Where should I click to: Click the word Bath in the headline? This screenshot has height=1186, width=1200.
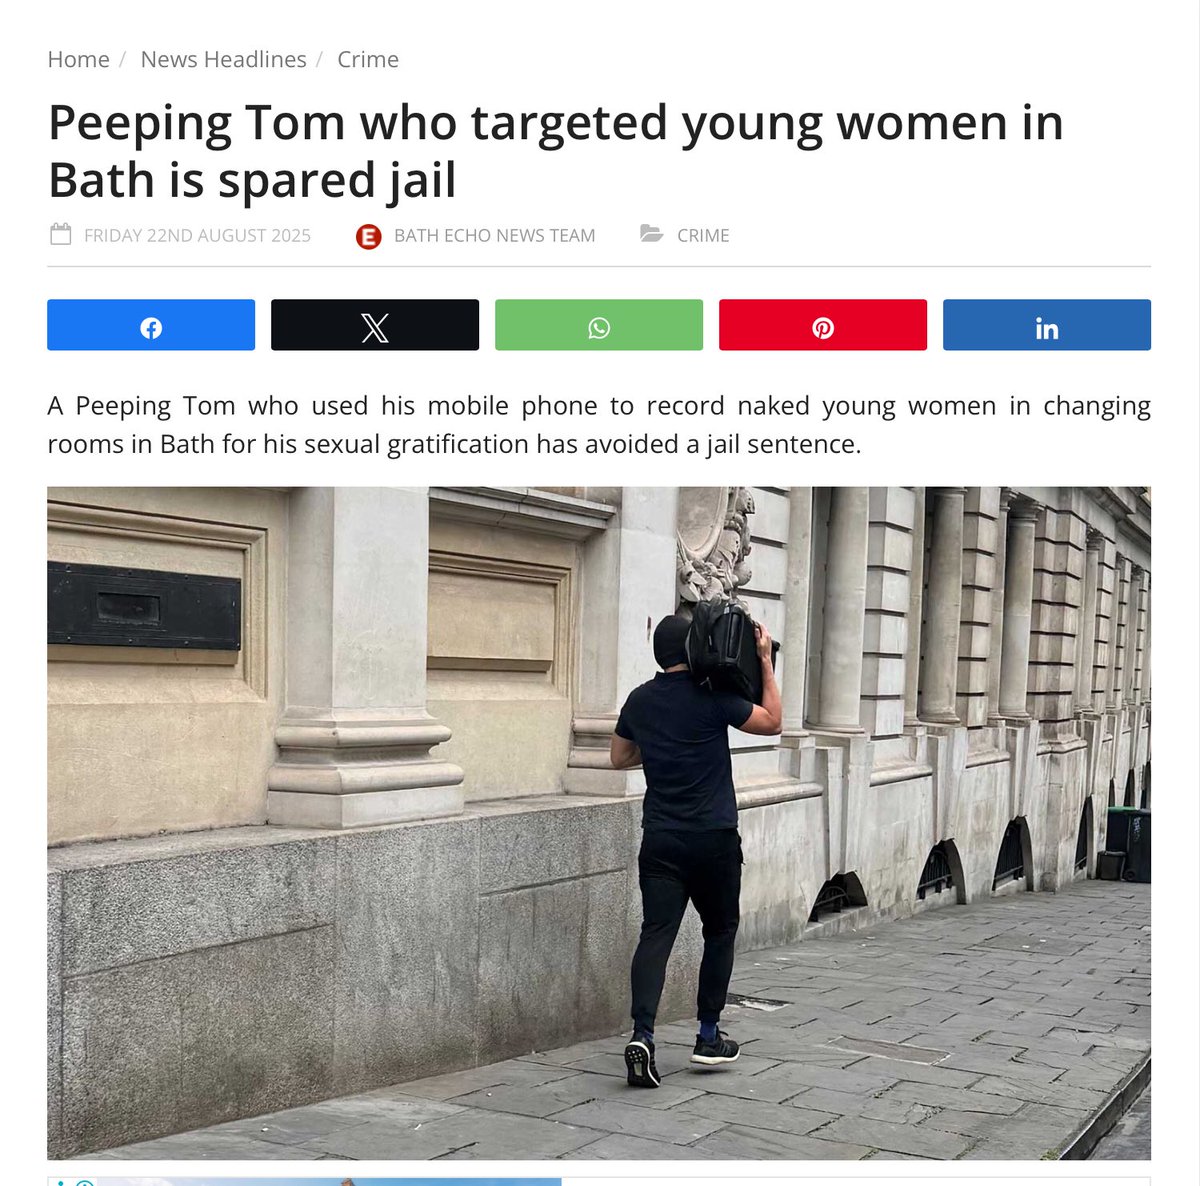[x=100, y=180]
